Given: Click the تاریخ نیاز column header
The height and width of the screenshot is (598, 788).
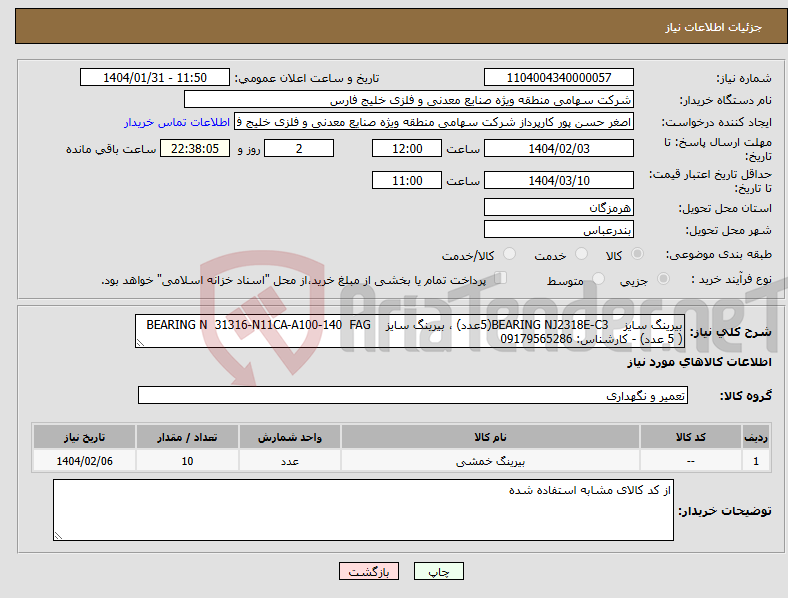Looking at the screenshot, I should [x=84, y=437].
